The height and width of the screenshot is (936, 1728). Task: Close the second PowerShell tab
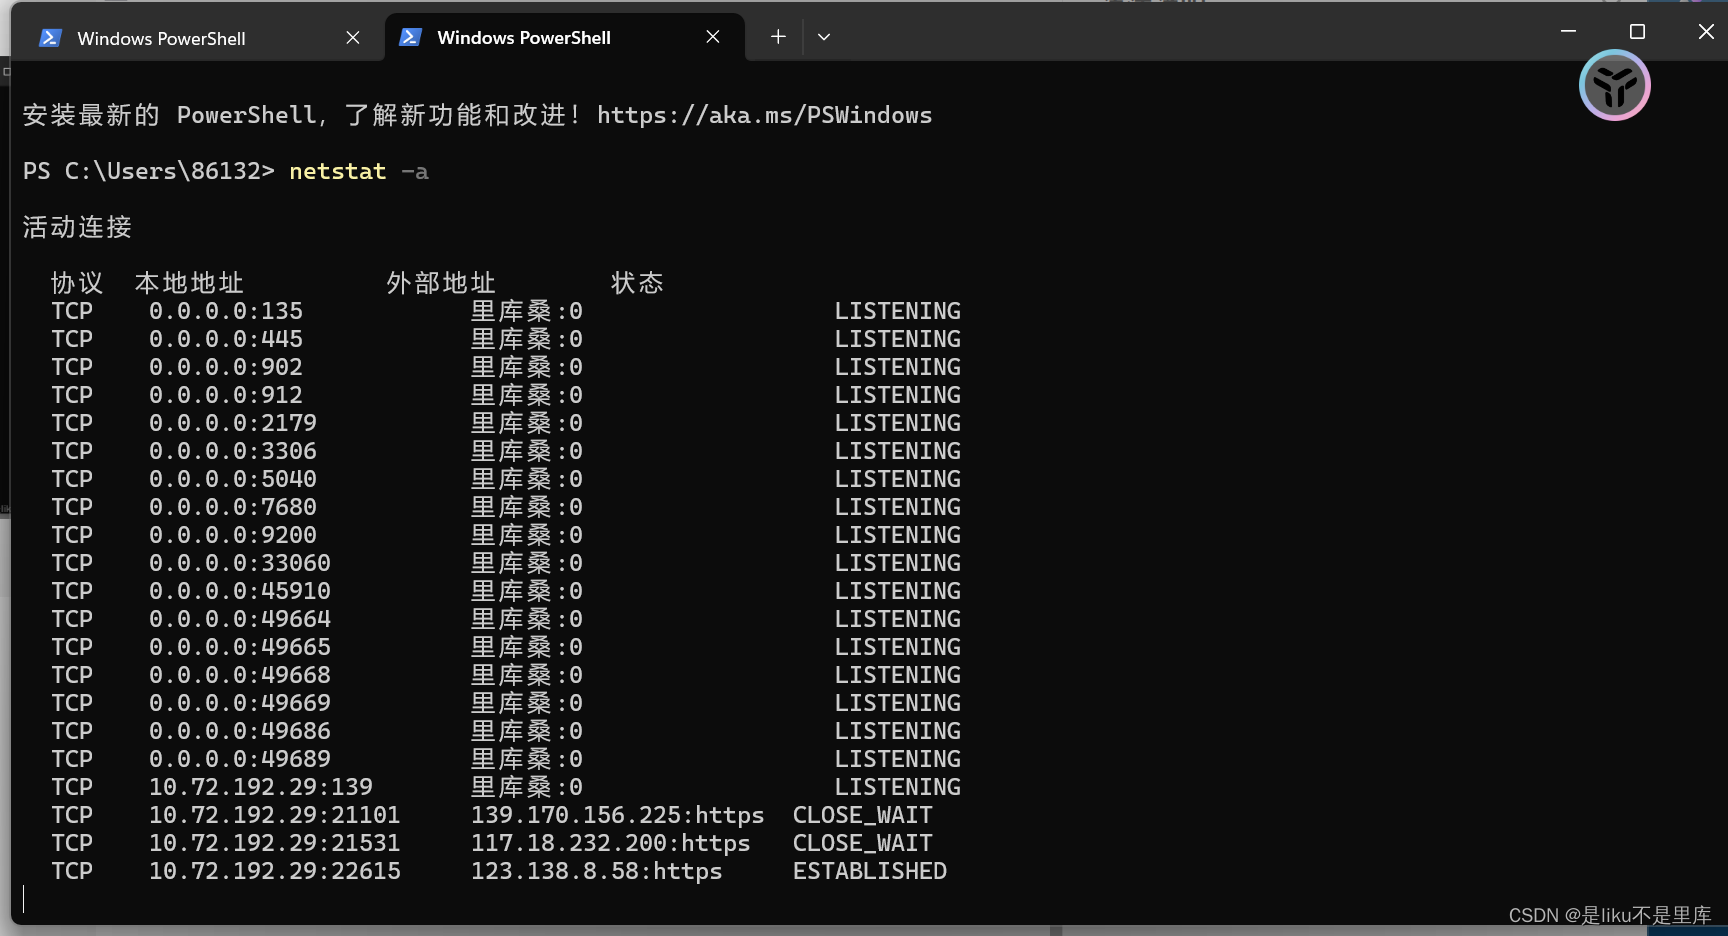(713, 37)
